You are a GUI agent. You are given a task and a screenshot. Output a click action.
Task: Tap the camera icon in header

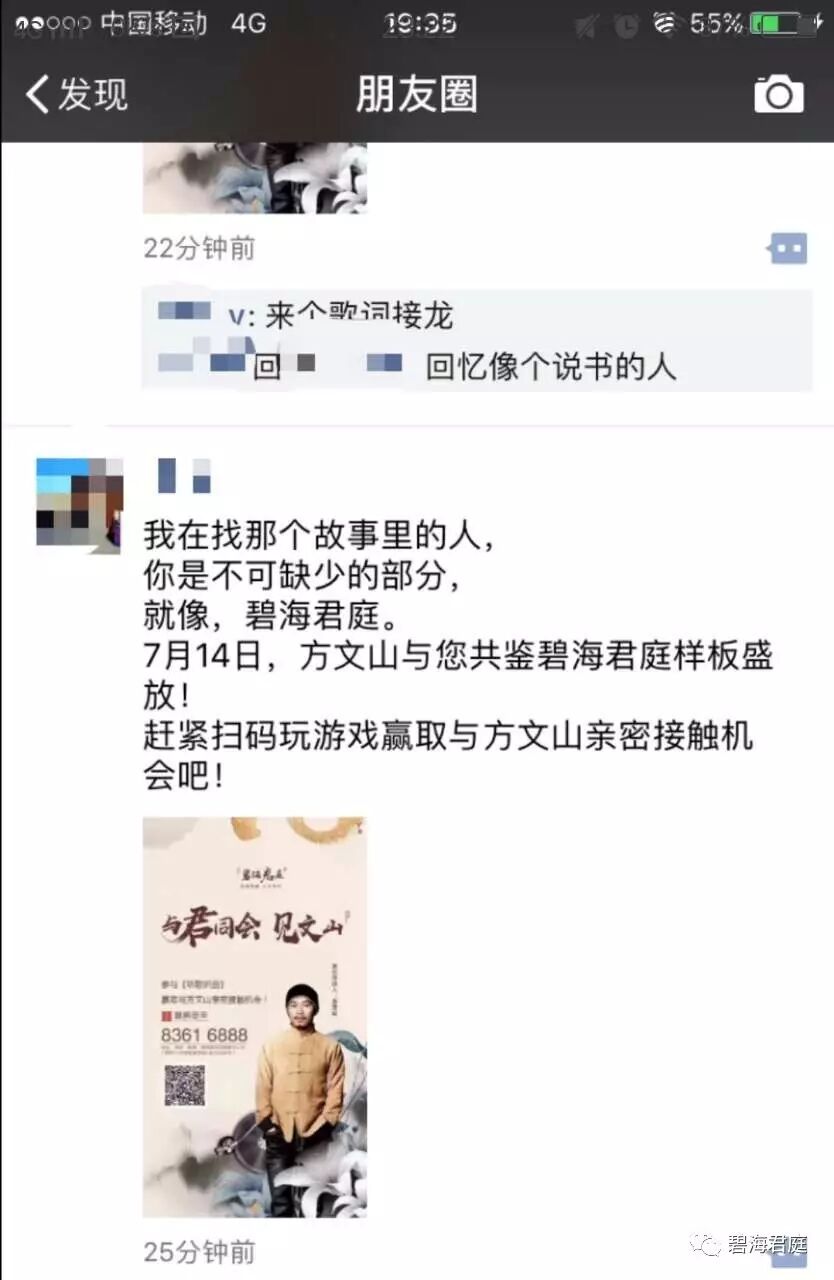click(x=778, y=94)
